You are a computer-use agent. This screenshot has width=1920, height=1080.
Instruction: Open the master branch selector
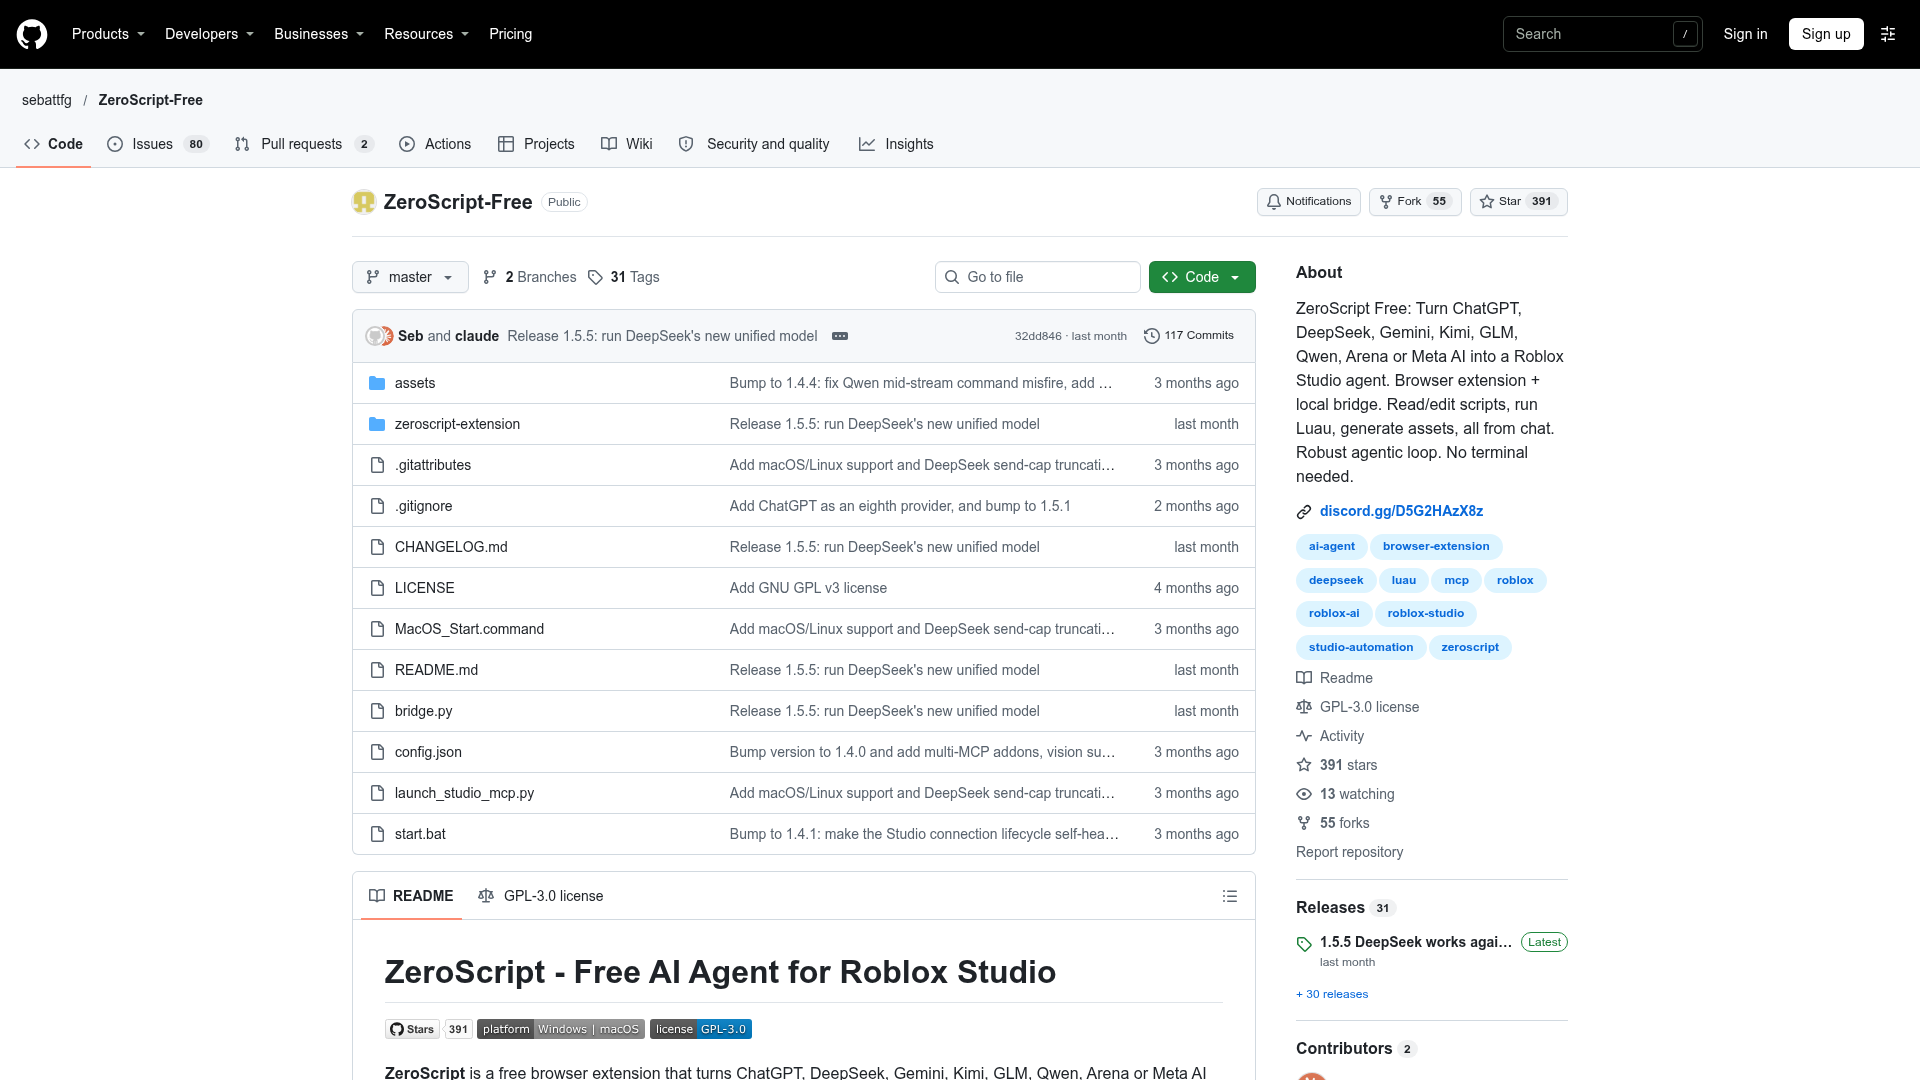[x=410, y=277]
